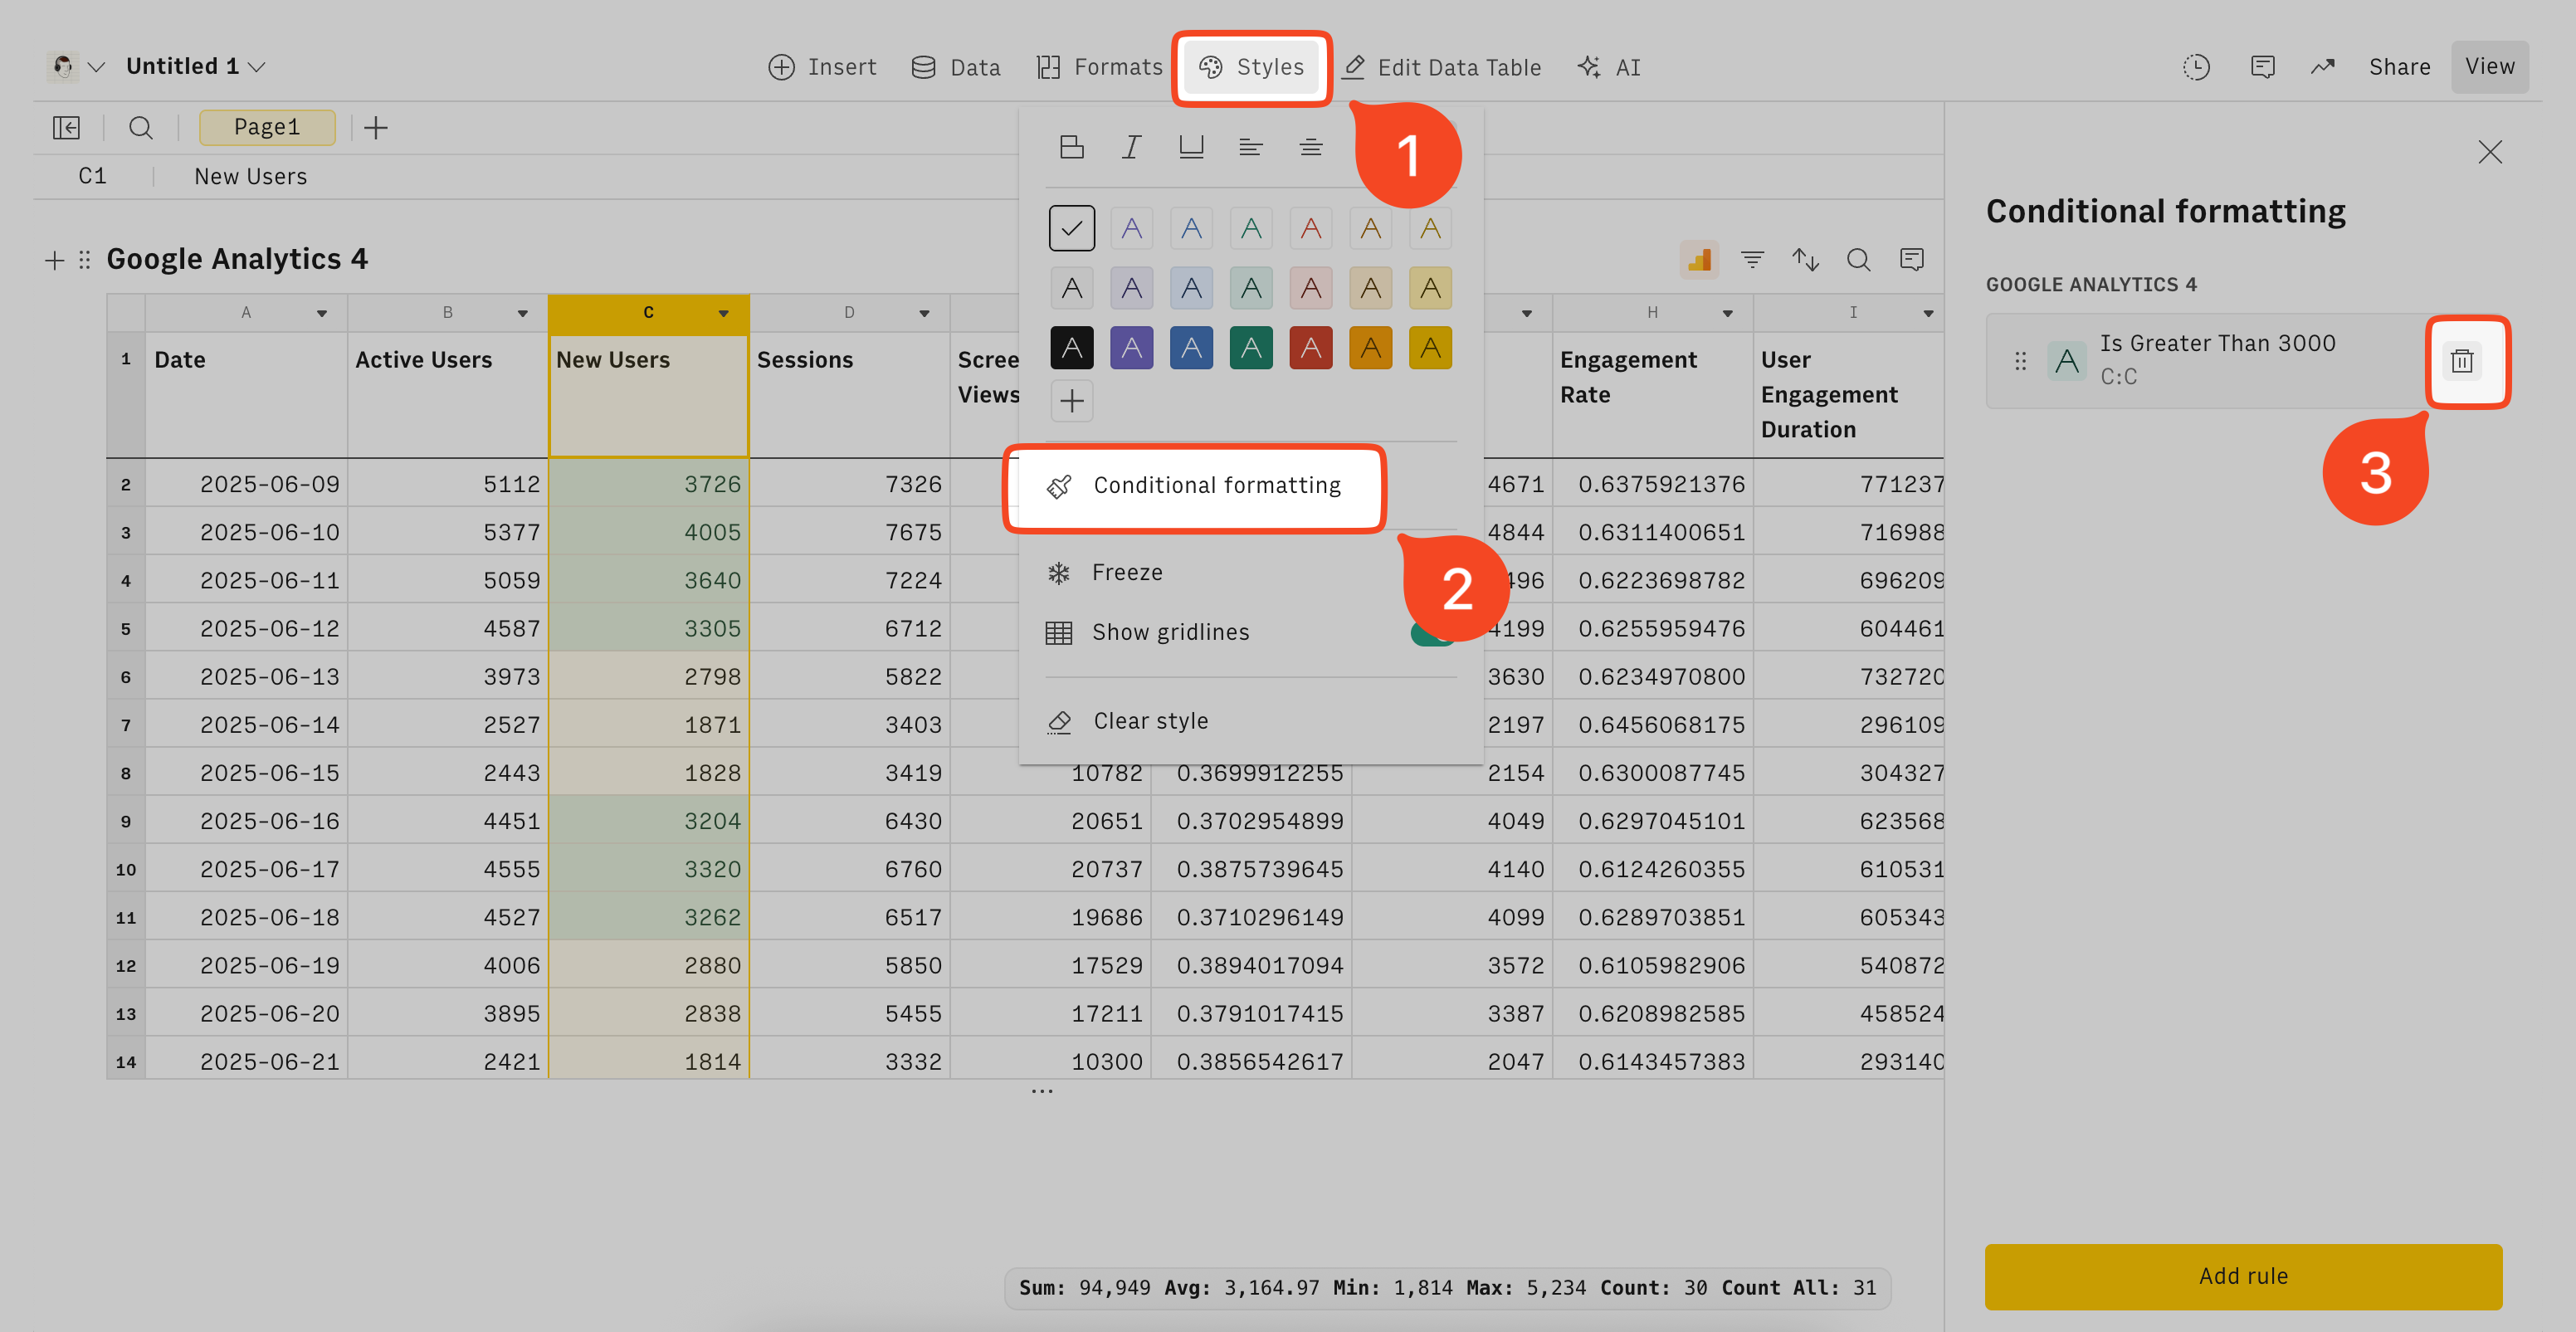The width and height of the screenshot is (2576, 1332).
Task: Add a custom style with plus tile
Action: (1072, 401)
